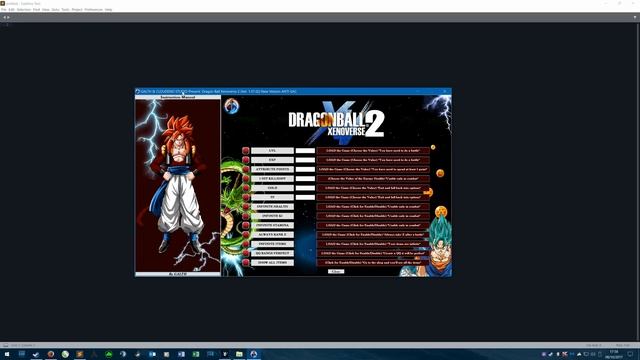This screenshot has height=360, width=640.
Task: Open File Explorer folder taskbar icon
Action: (239, 354)
